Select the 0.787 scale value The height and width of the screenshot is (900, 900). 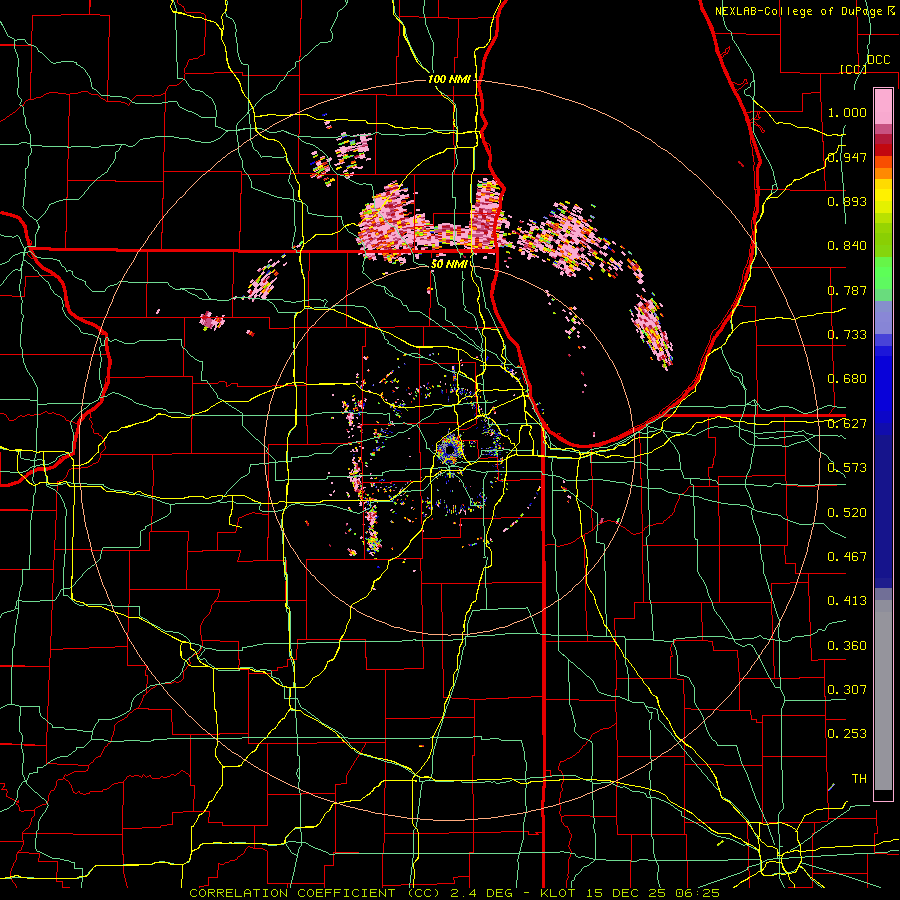point(847,290)
